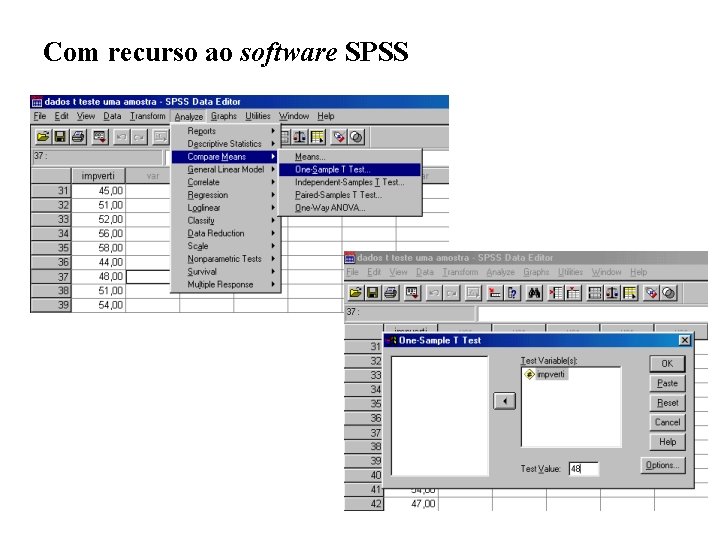The height and width of the screenshot is (540, 720).
Task: Click the Value Labels tag icon in the right window
Action: [651, 292]
